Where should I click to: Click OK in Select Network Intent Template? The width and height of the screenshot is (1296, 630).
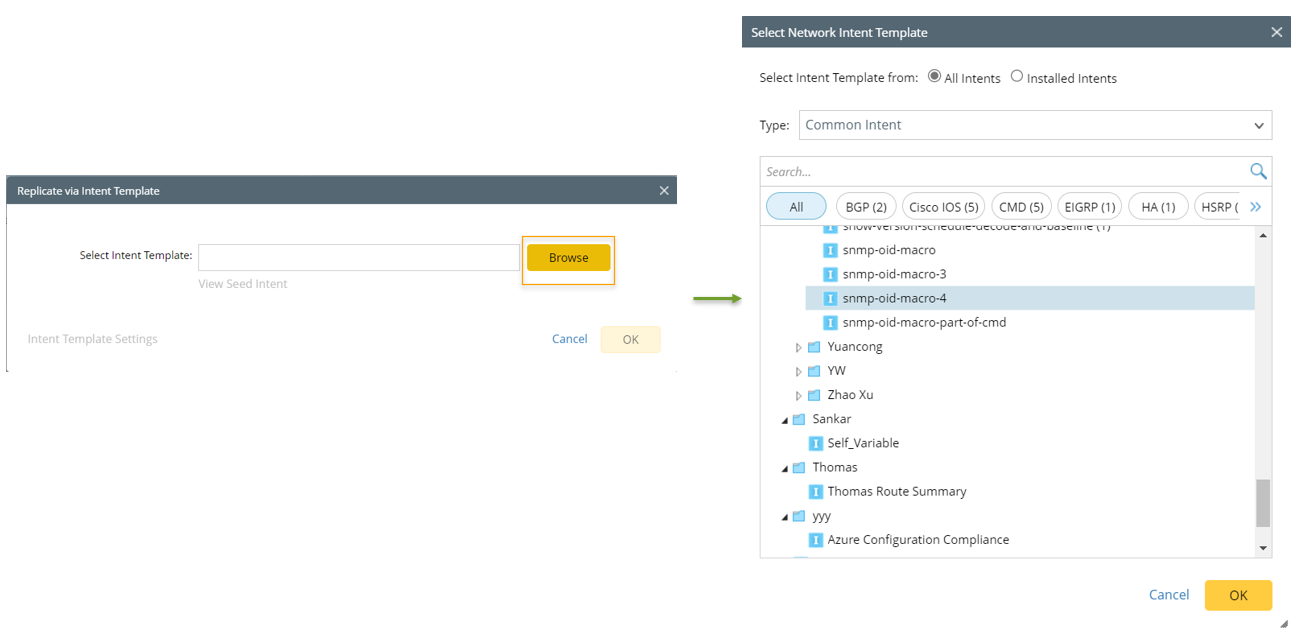[x=1238, y=595]
